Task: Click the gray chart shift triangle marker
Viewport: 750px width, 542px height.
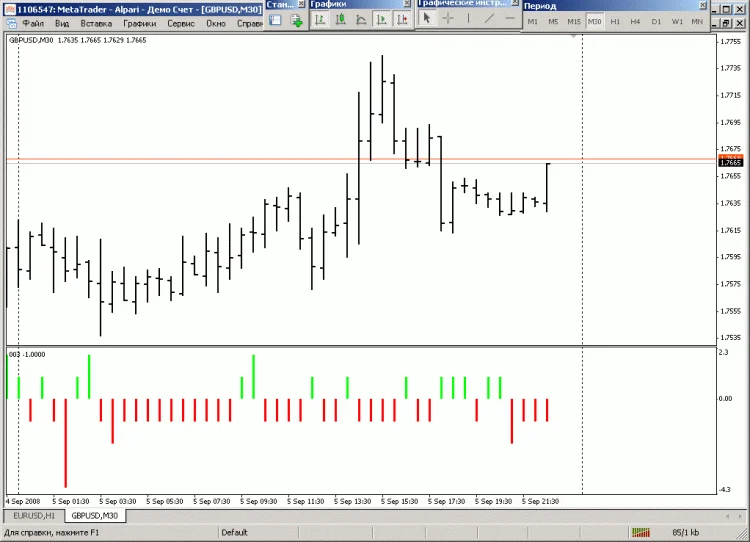Action: [x=574, y=36]
